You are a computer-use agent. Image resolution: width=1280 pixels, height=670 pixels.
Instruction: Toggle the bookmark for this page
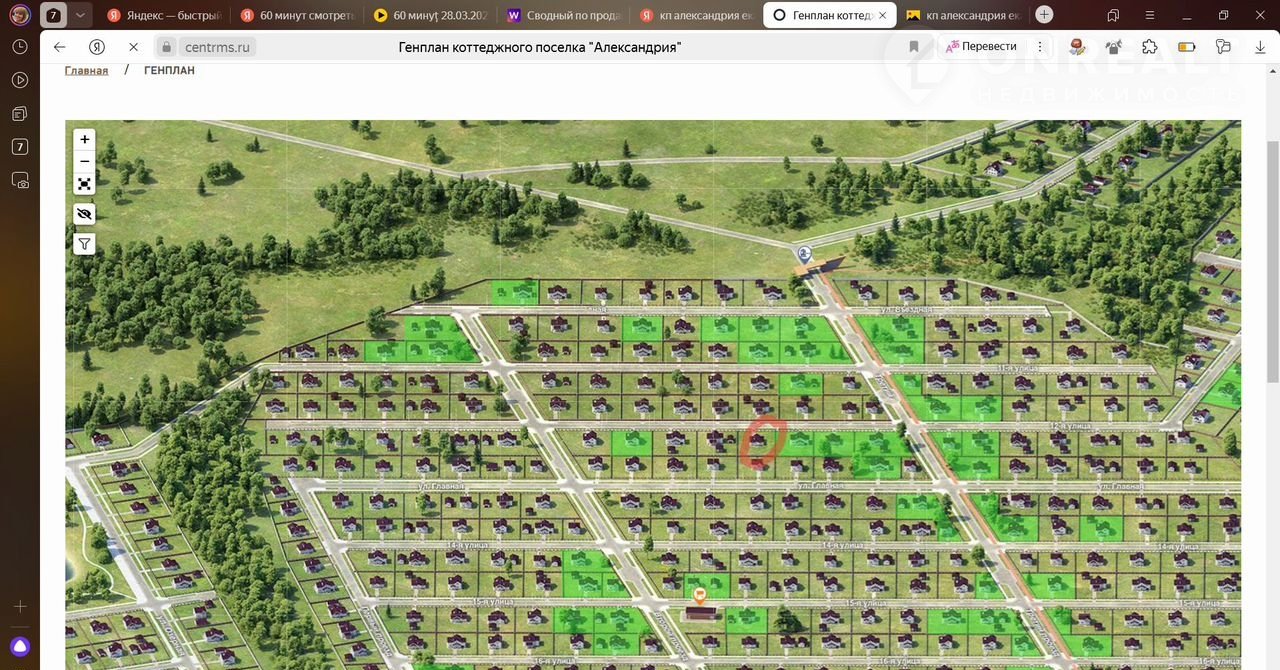[x=914, y=47]
